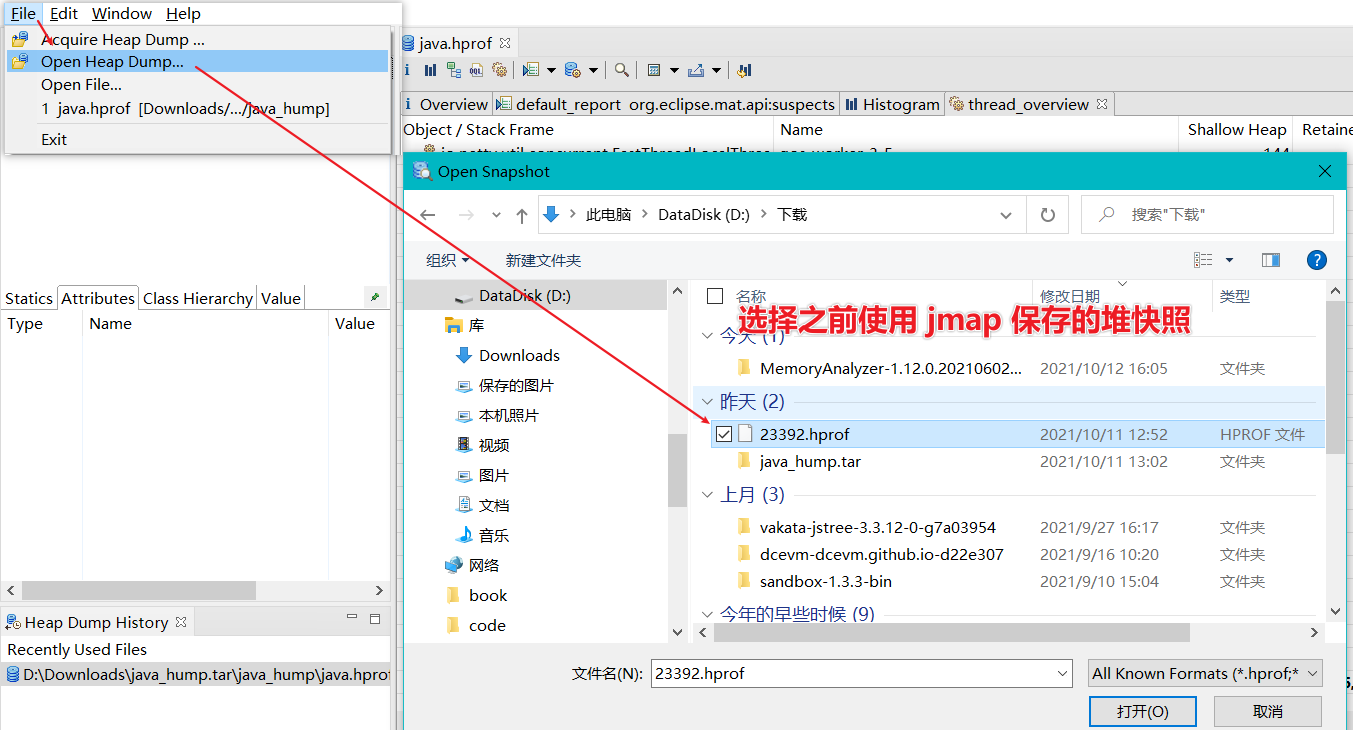Screen dimensions: 1353x730
Task: Close the thread_overview tab
Action: point(1102,104)
